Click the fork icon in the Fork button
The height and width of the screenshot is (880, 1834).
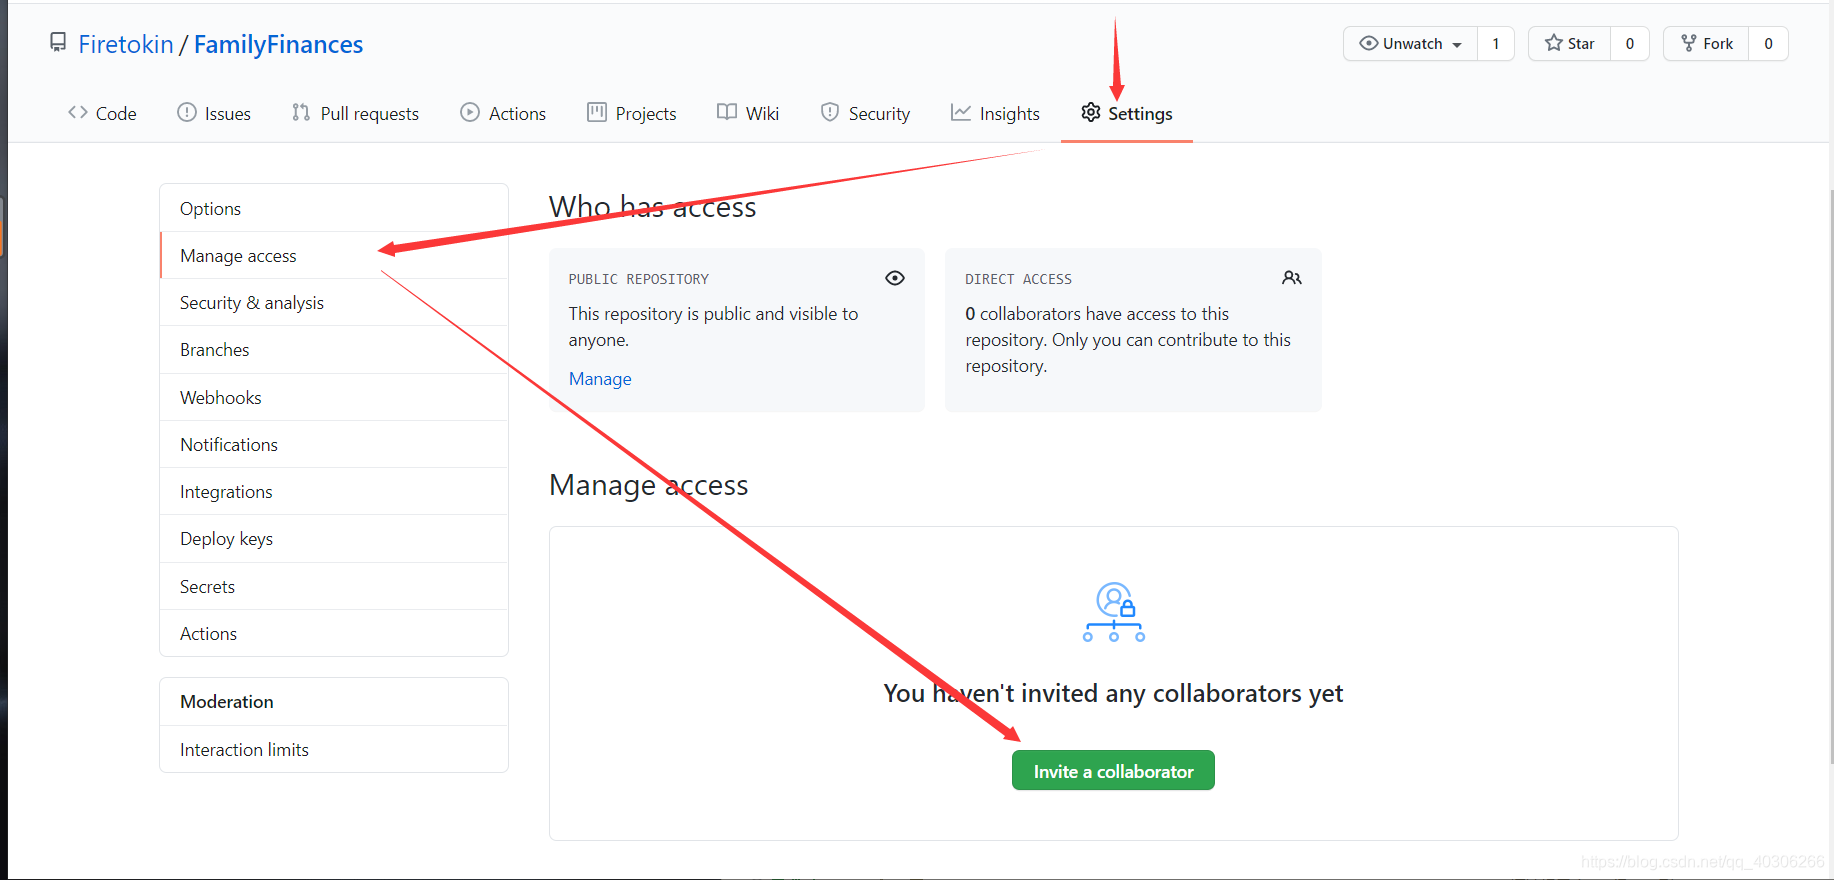point(1689,43)
